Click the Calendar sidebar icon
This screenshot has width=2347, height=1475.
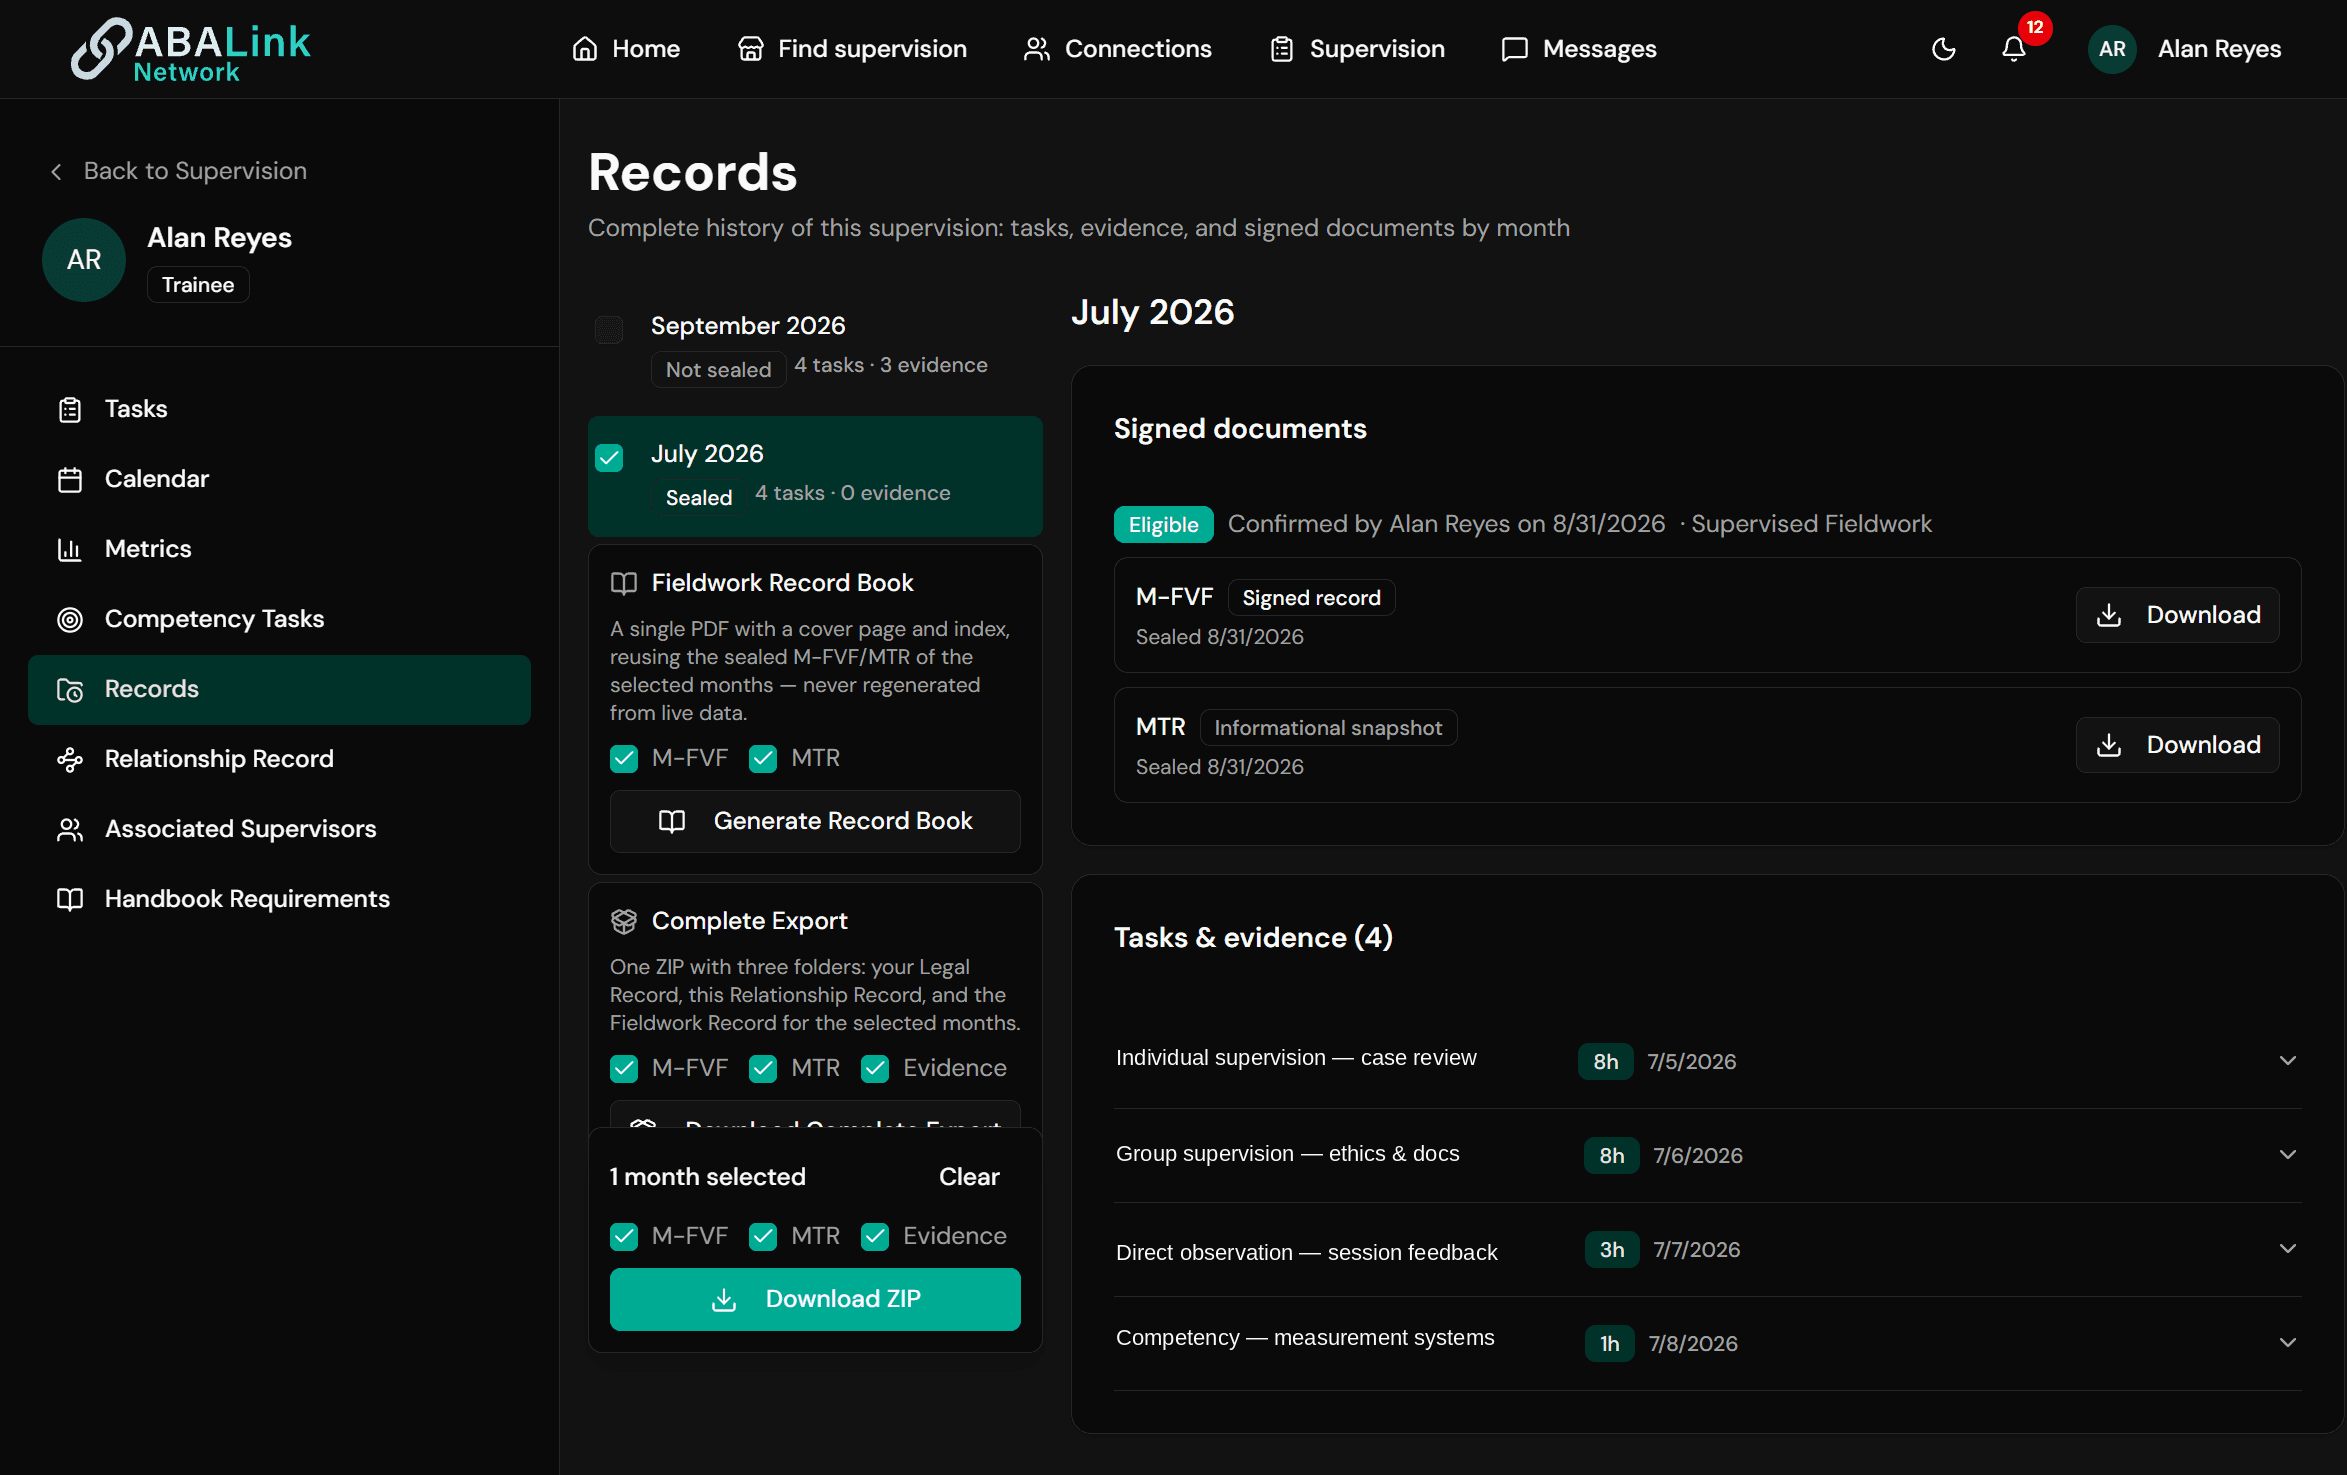(70, 480)
